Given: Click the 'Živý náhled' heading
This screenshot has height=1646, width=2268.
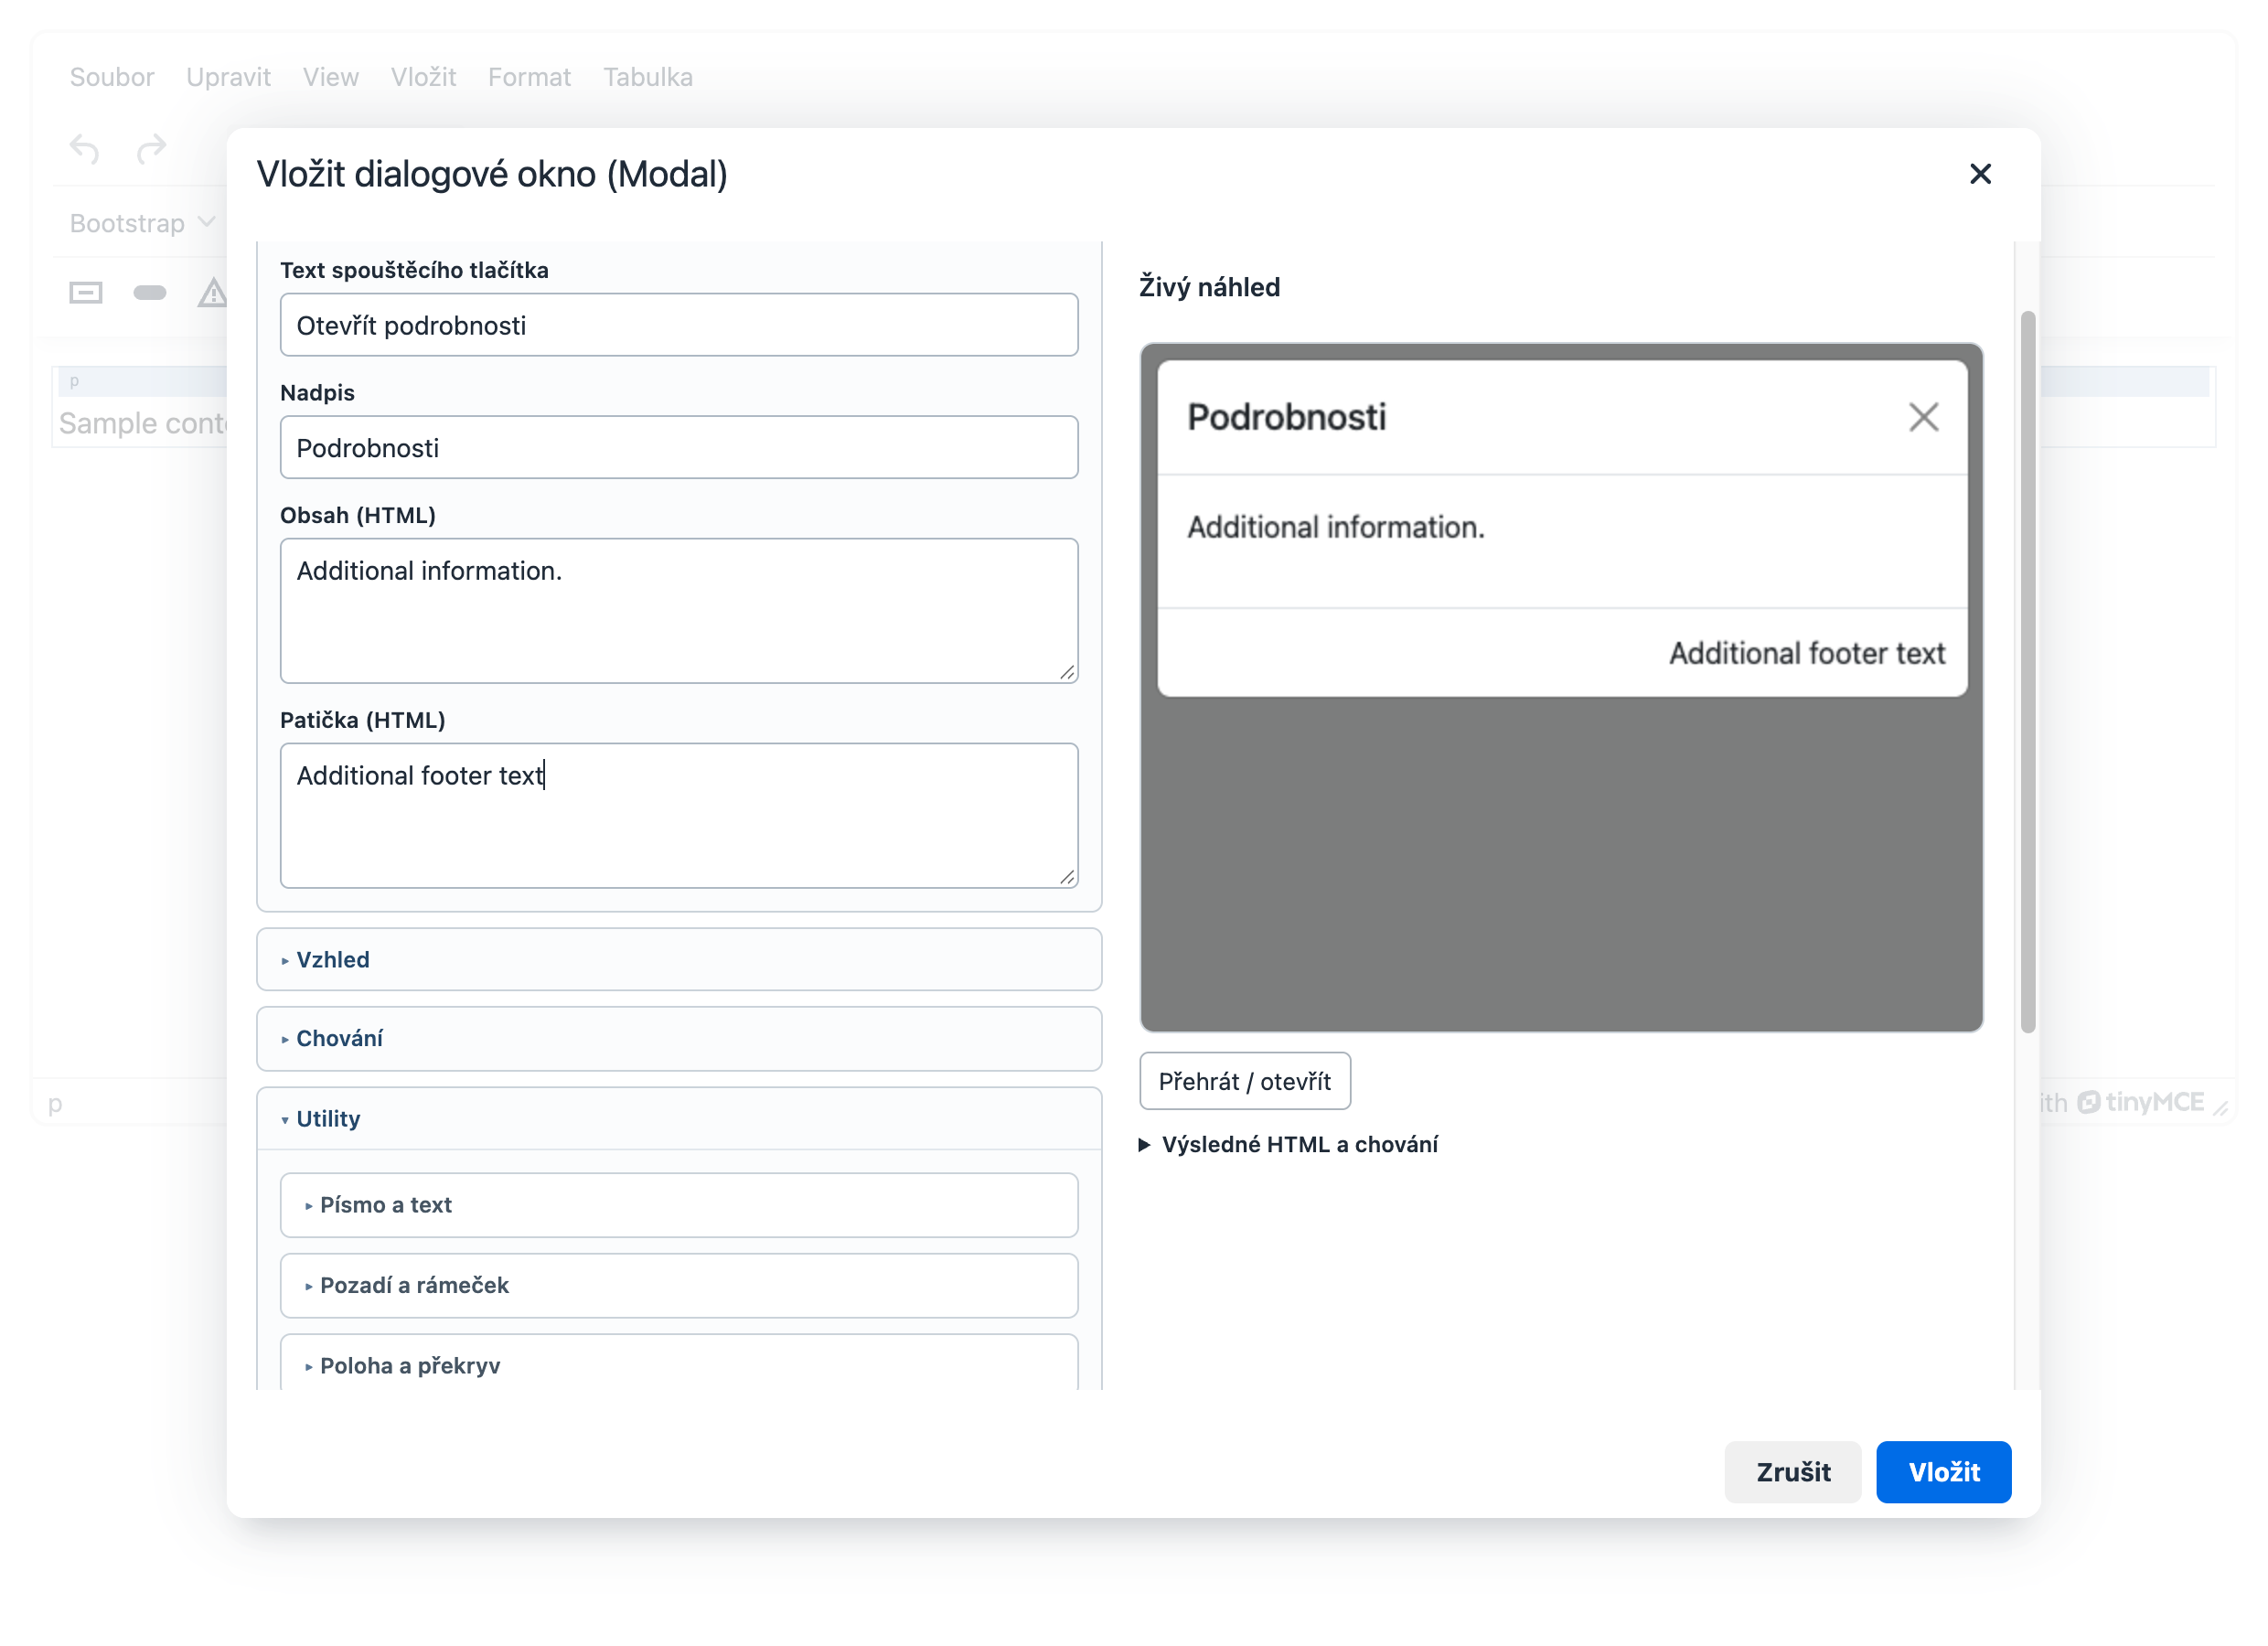Looking at the screenshot, I should [1209, 287].
